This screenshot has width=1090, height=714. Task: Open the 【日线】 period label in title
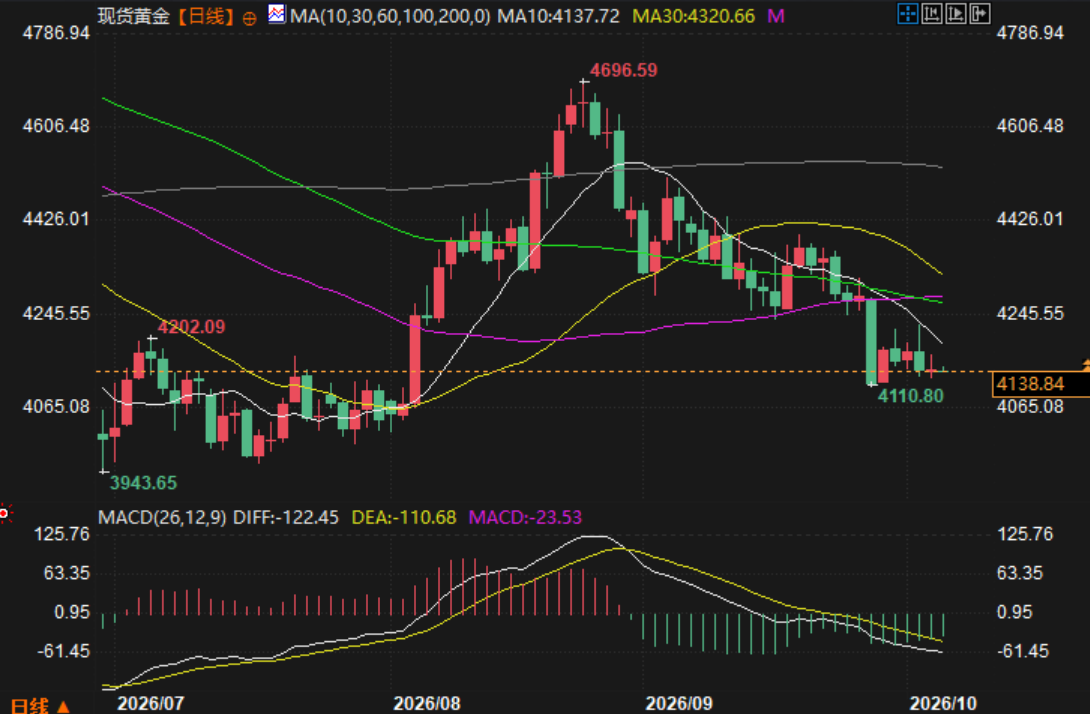(205, 16)
